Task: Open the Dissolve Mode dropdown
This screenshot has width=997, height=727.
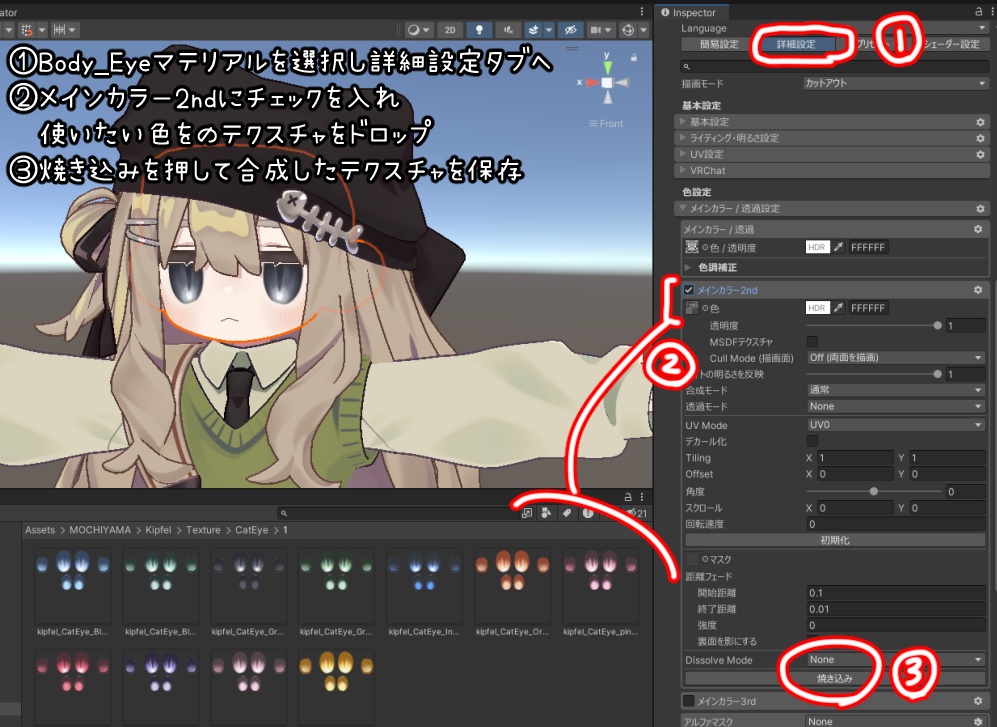Action: (895, 659)
